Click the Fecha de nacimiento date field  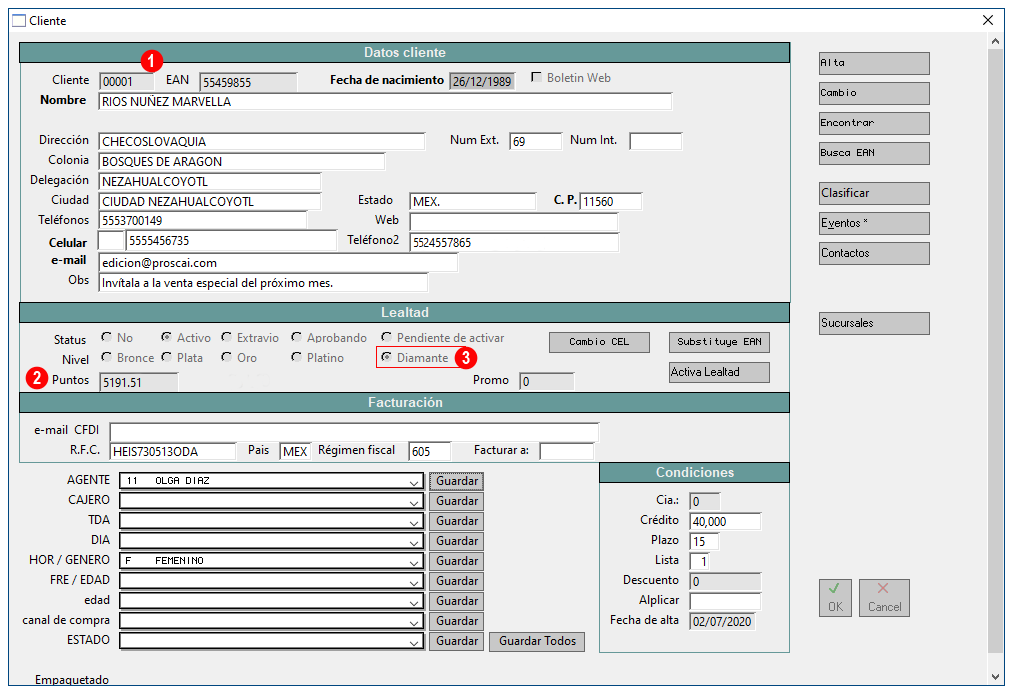coord(482,81)
